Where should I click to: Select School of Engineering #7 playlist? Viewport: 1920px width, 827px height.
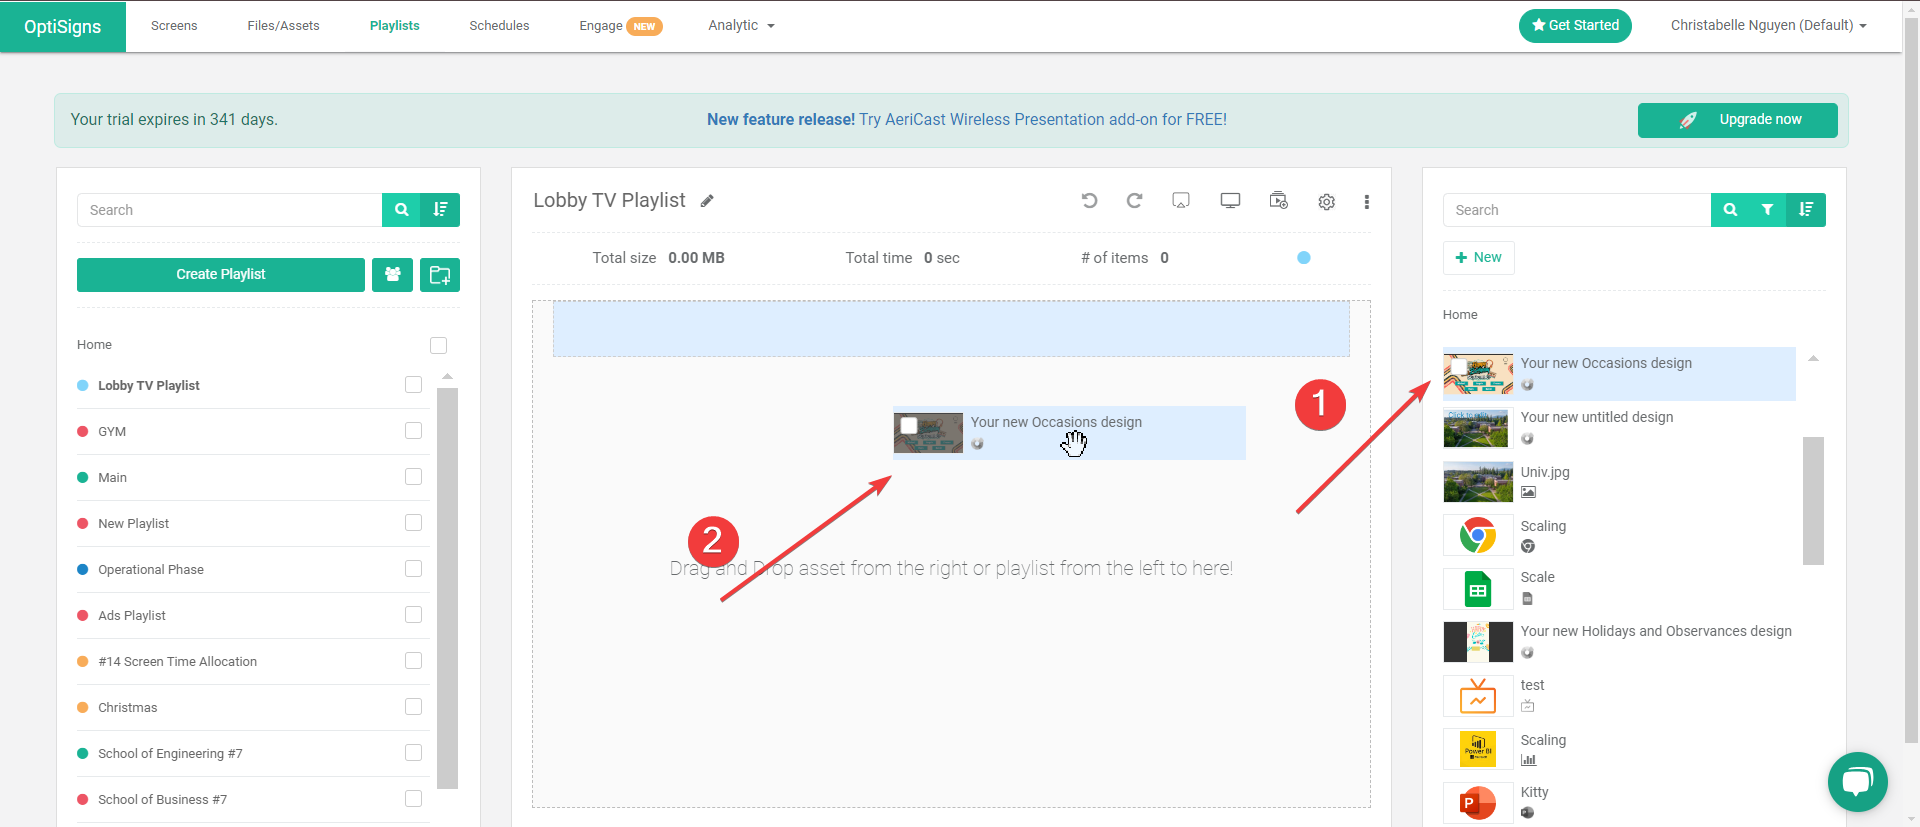(x=170, y=754)
